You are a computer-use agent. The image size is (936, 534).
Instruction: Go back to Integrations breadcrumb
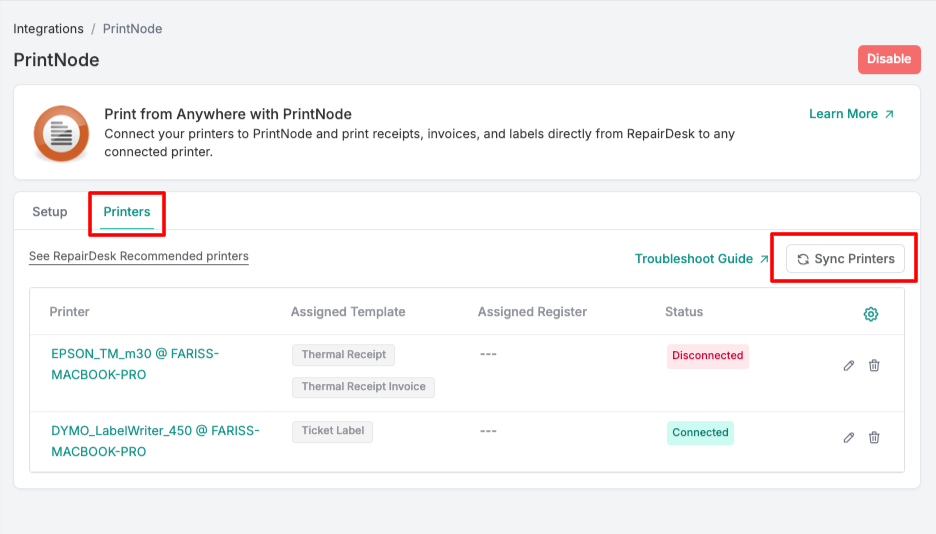click(x=49, y=29)
